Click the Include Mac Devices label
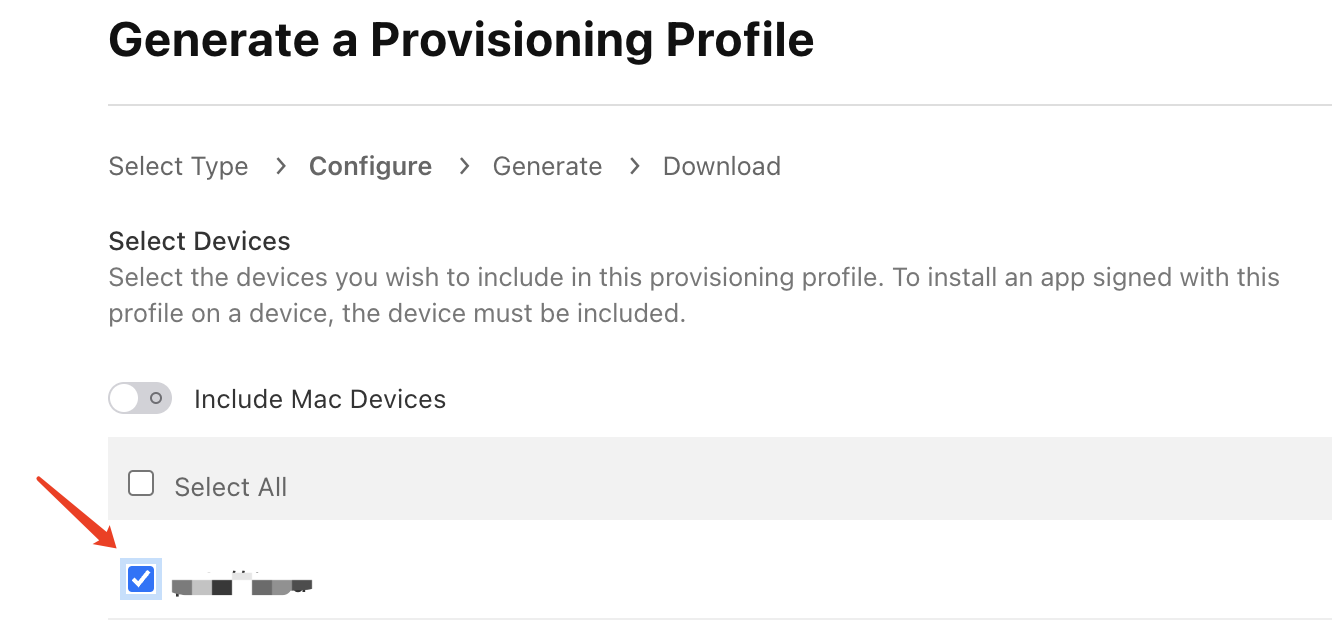The height and width of the screenshot is (640, 1332). click(x=319, y=399)
